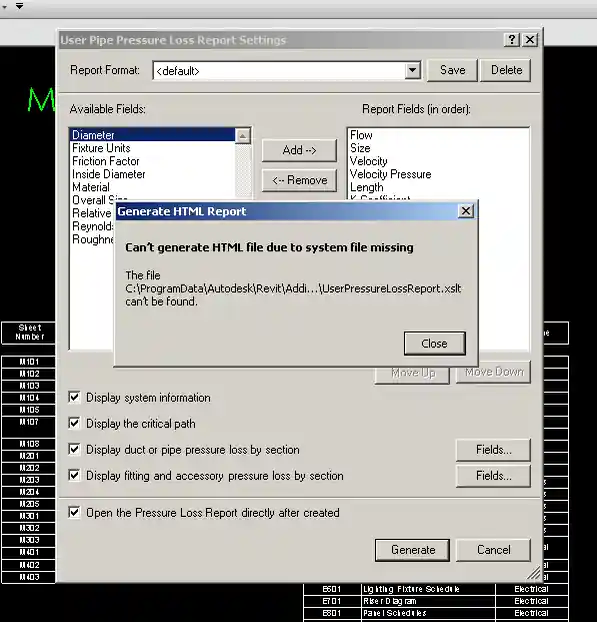Toggle duct or pipe pressure loss checkbox
Viewport: 597px width, 622px height.
point(74,449)
